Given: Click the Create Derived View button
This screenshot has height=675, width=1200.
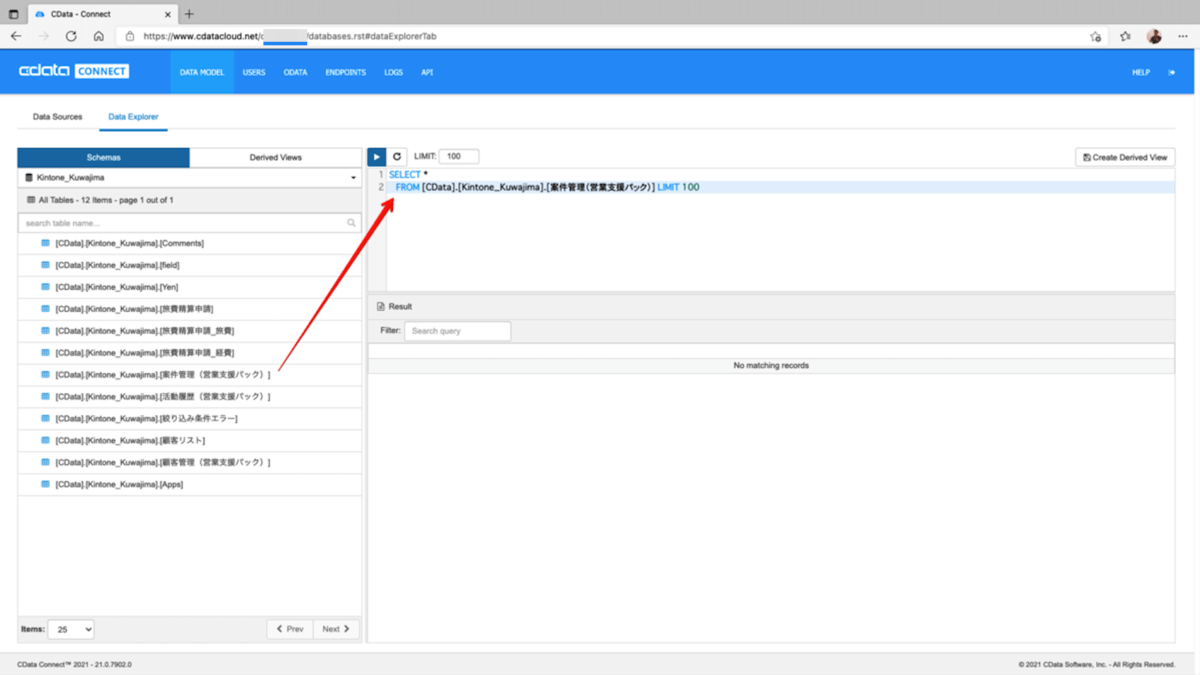Looking at the screenshot, I should (1125, 157).
